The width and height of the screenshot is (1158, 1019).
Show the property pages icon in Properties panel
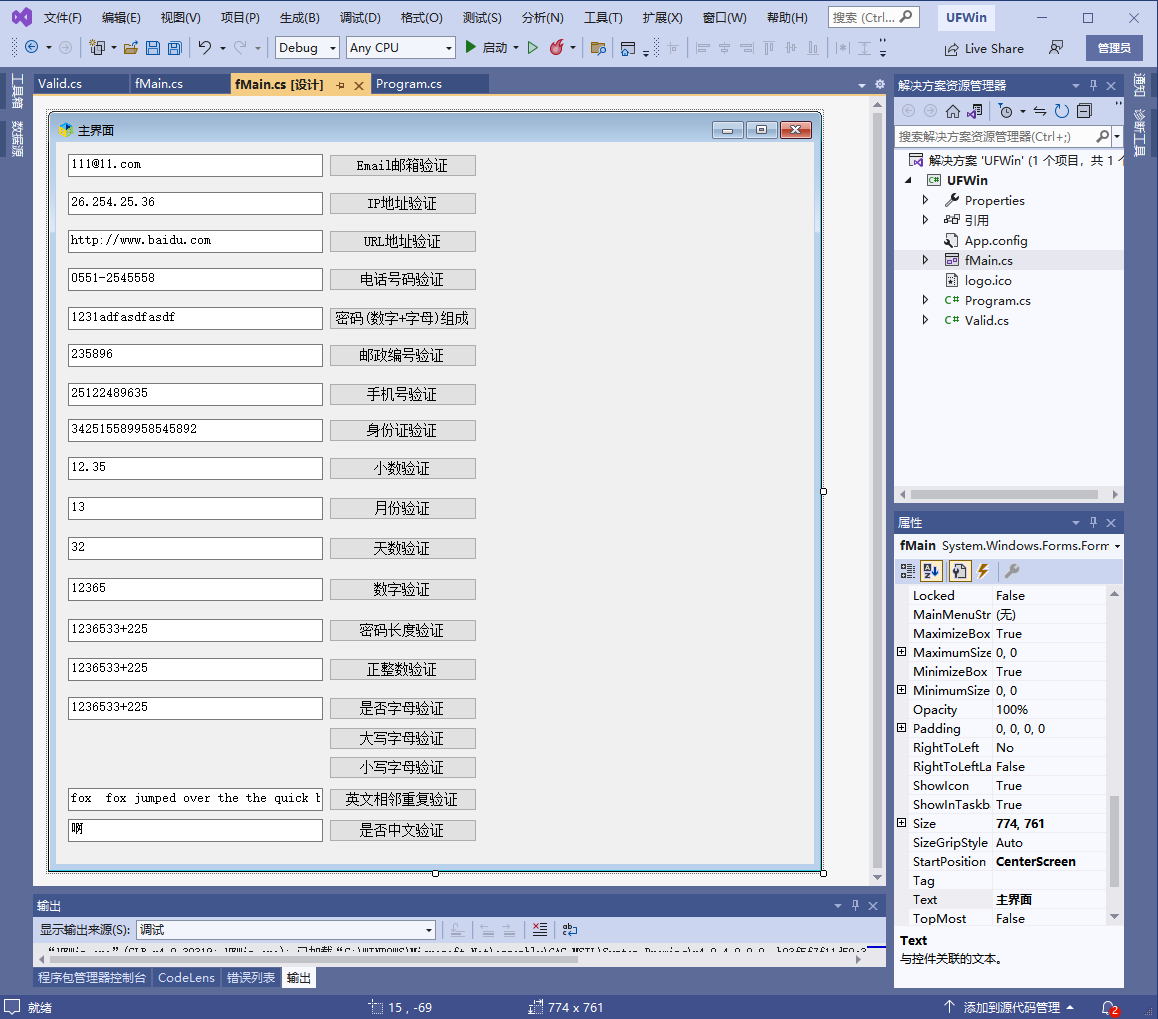pos(959,570)
